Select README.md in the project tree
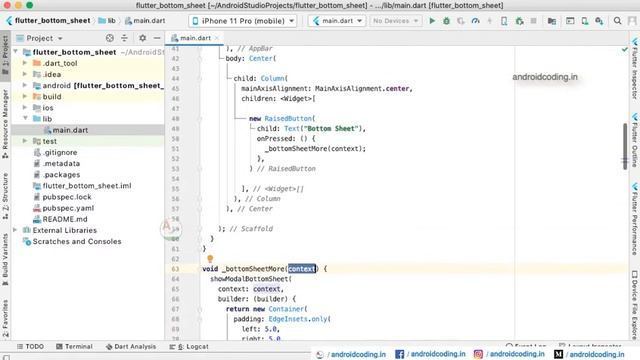640x360 pixels. coord(64,219)
